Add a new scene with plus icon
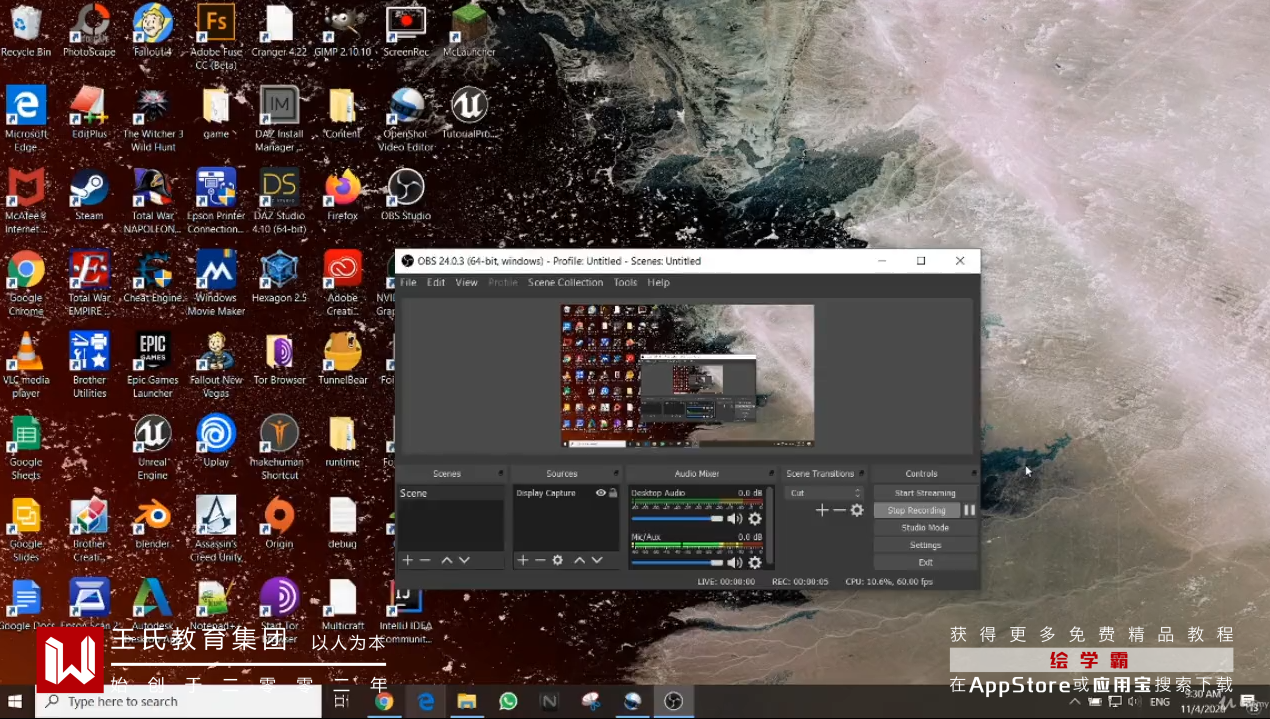The width and height of the screenshot is (1270, 719). [x=407, y=560]
